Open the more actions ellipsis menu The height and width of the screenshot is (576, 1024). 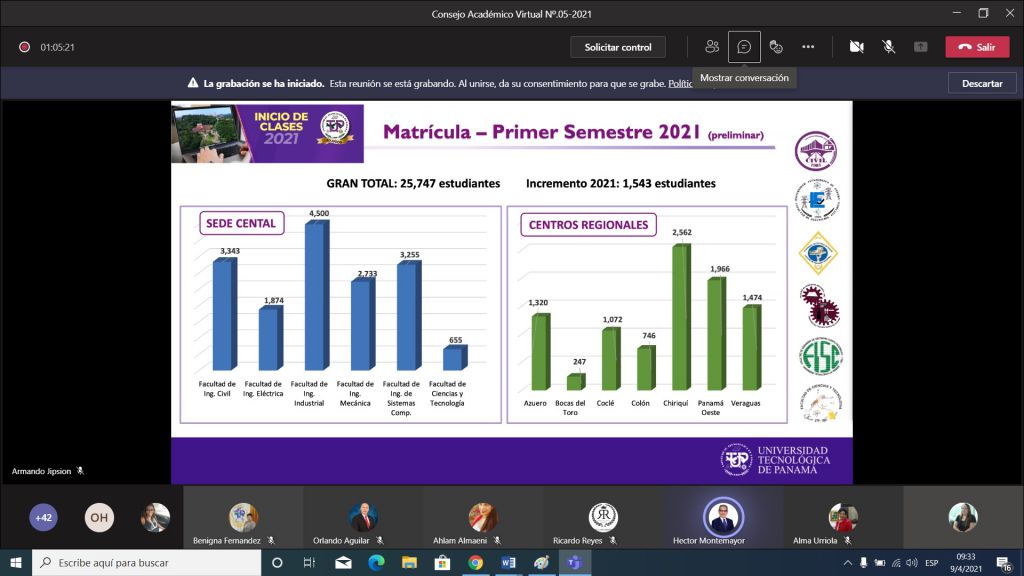click(808, 47)
